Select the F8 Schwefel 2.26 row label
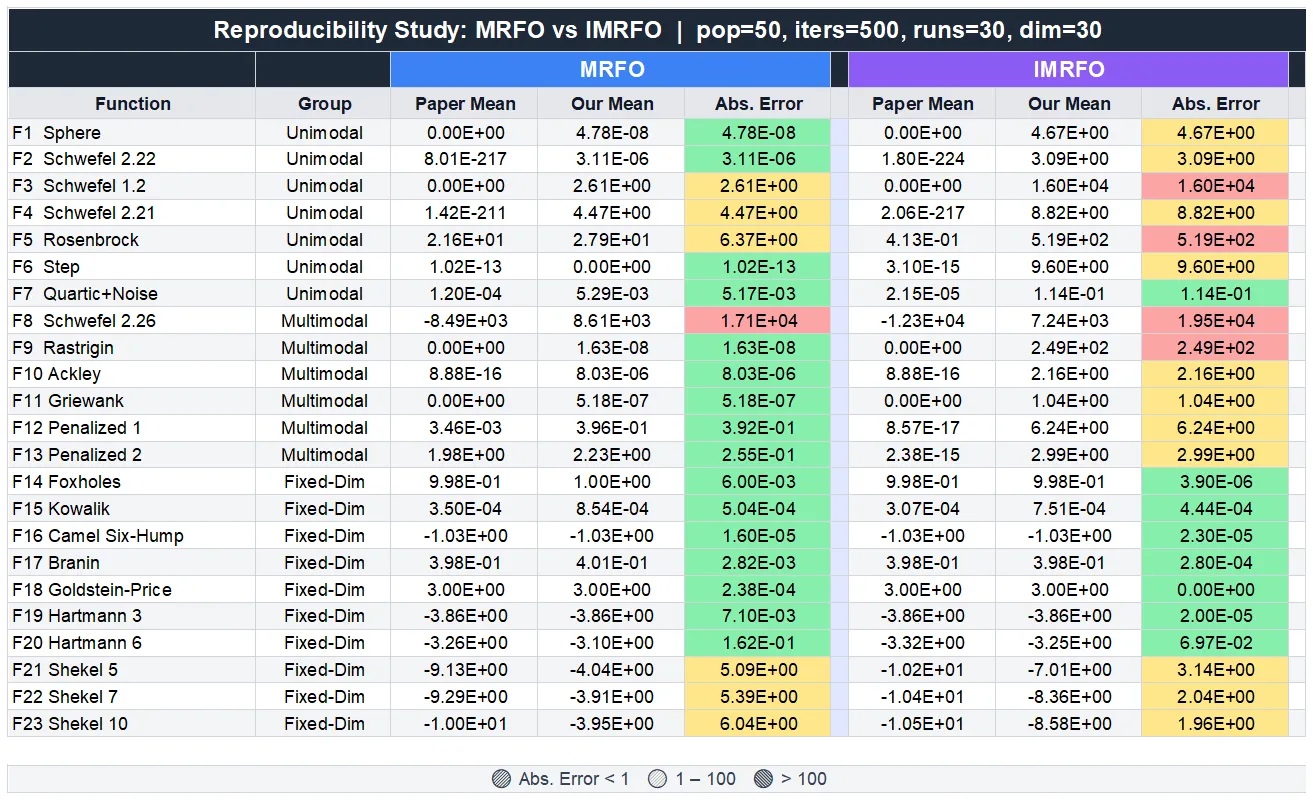The width and height of the screenshot is (1313, 802). pos(84,321)
